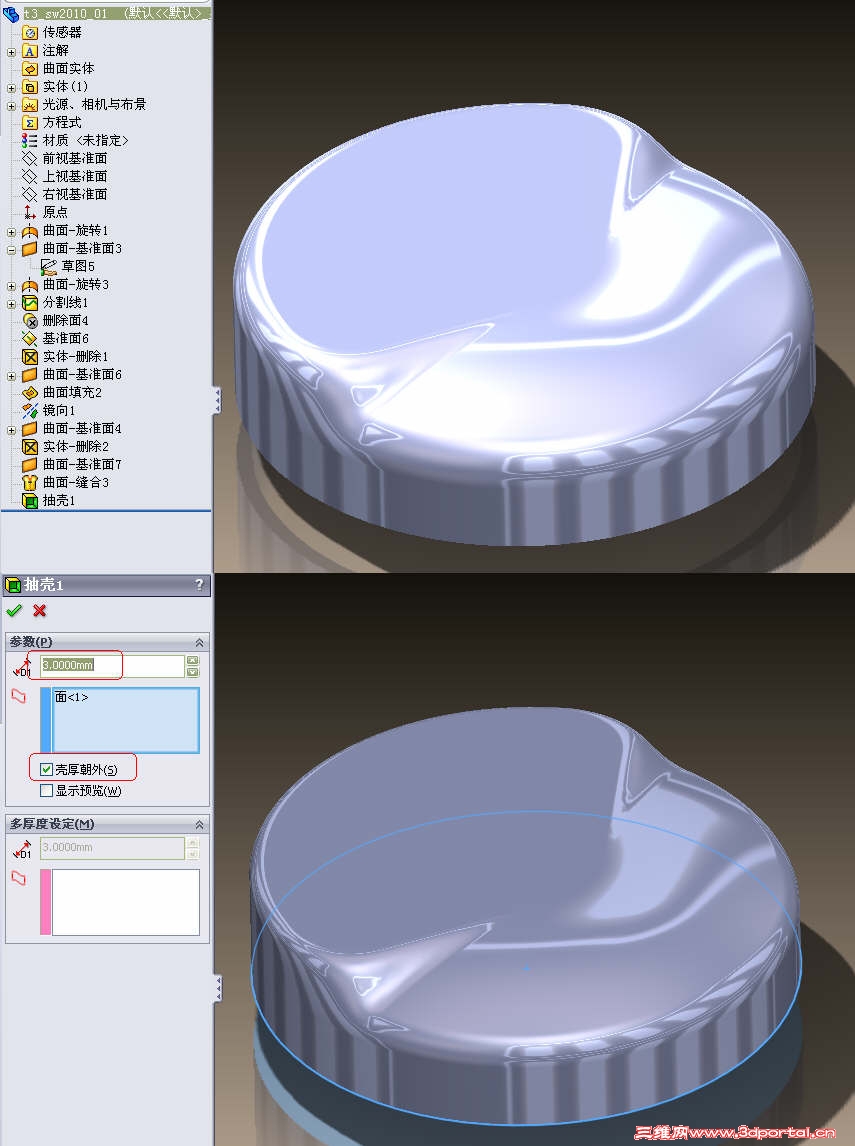Click the 实体-删除2 delete body icon

tap(30, 446)
